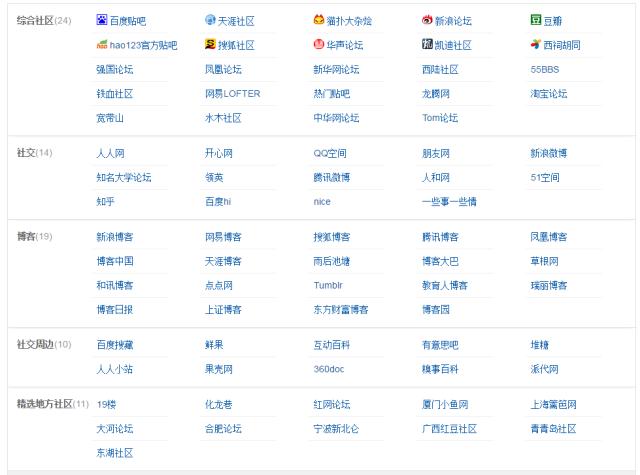Viewport: 640px width, 475px height.
Task: Open 新浪论坛 link
Action: point(453,21)
